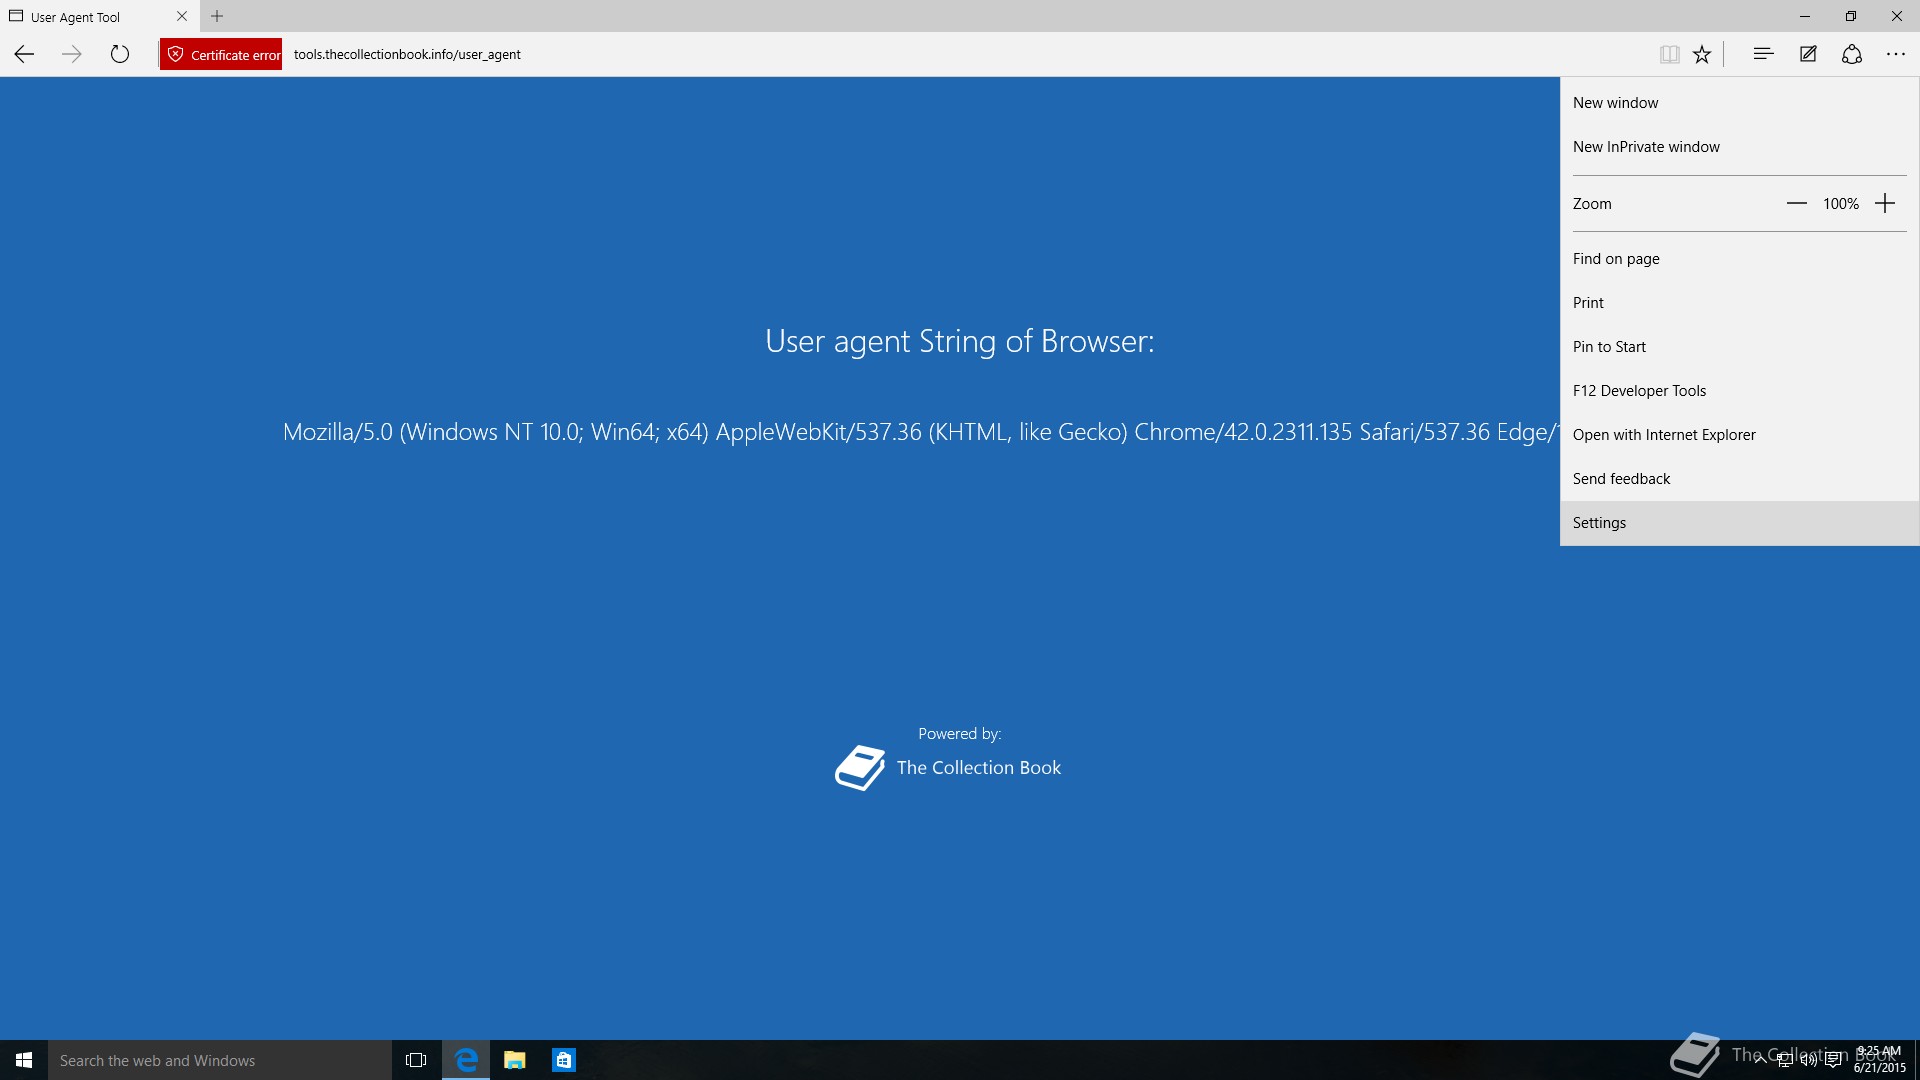Open the Store from the taskbar

[564, 1060]
